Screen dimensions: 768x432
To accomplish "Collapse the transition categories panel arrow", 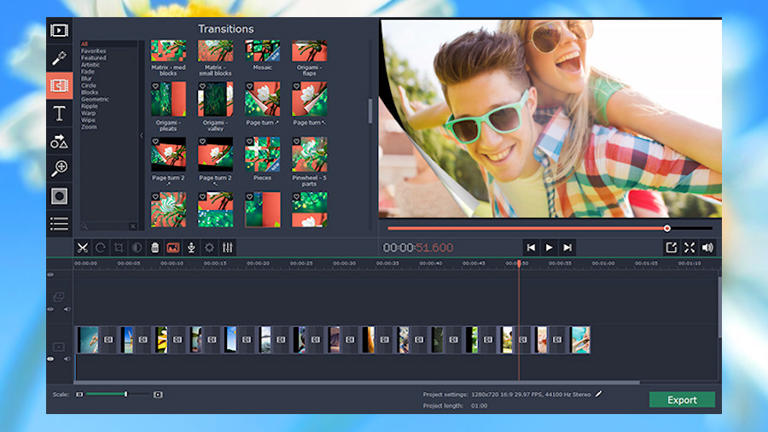I will pyautogui.click(x=142, y=136).
